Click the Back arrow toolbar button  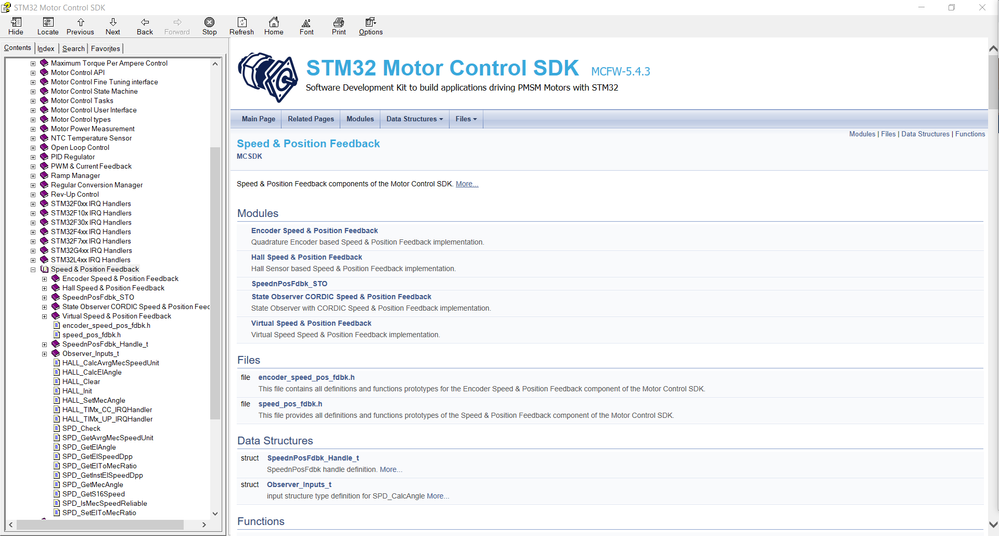(145, 26)
